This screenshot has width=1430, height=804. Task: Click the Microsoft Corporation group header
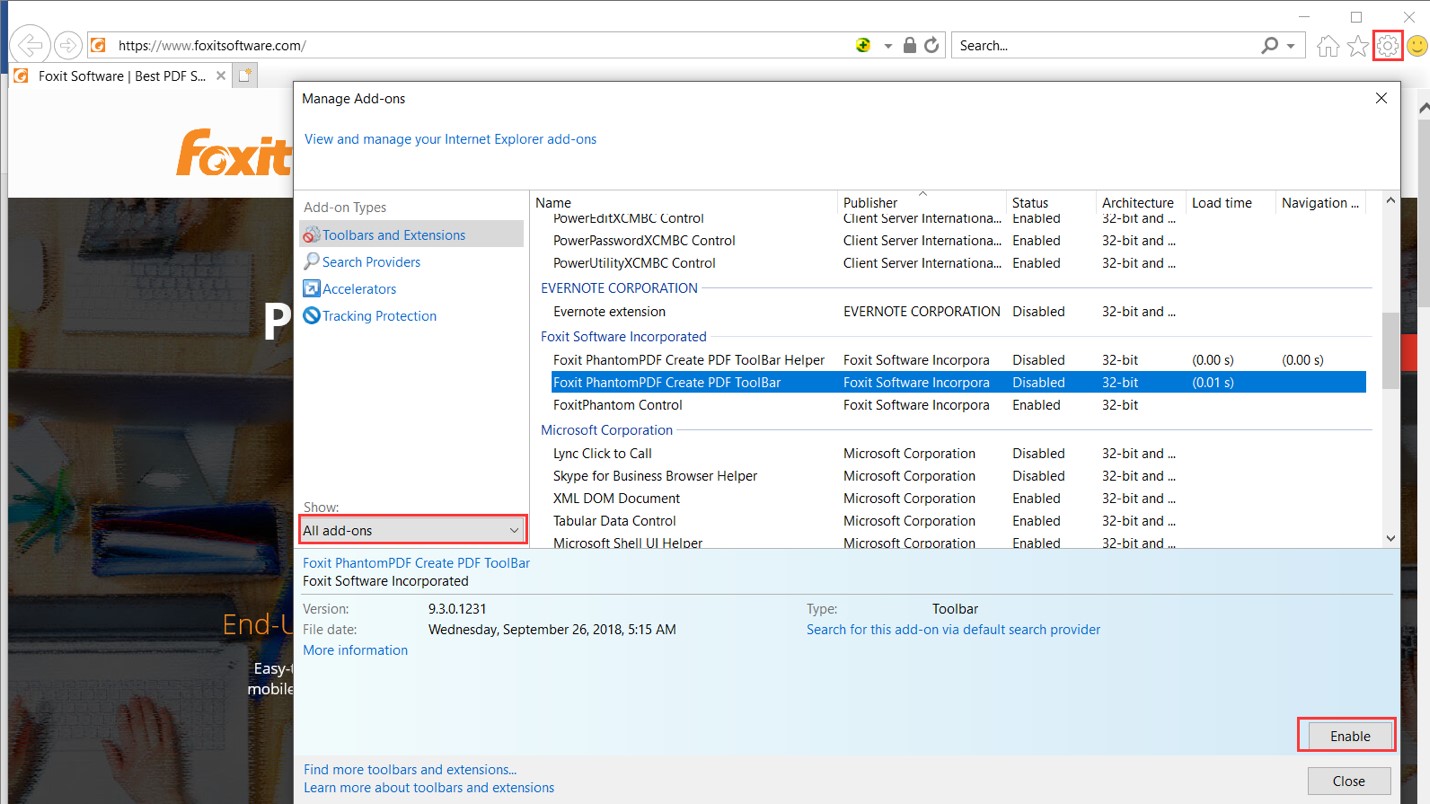tap(606, 430)
